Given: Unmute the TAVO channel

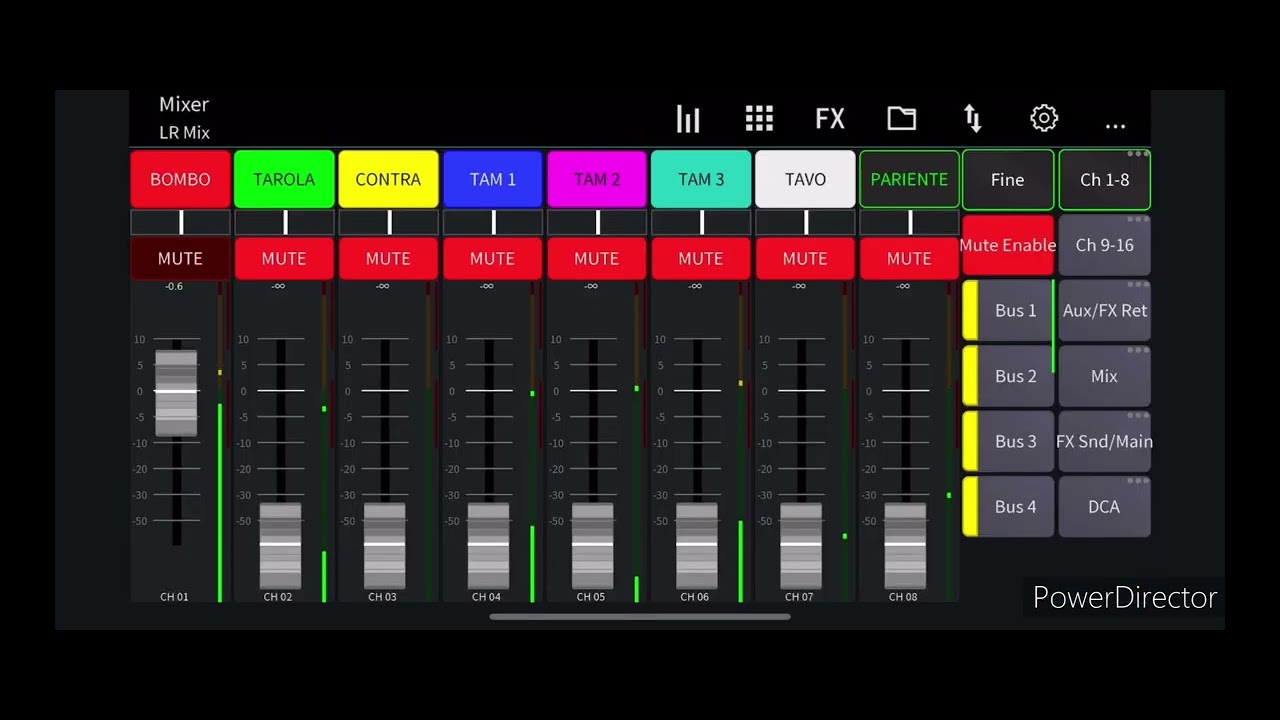Looking at the screenshot, I should (x=805, y=258).
